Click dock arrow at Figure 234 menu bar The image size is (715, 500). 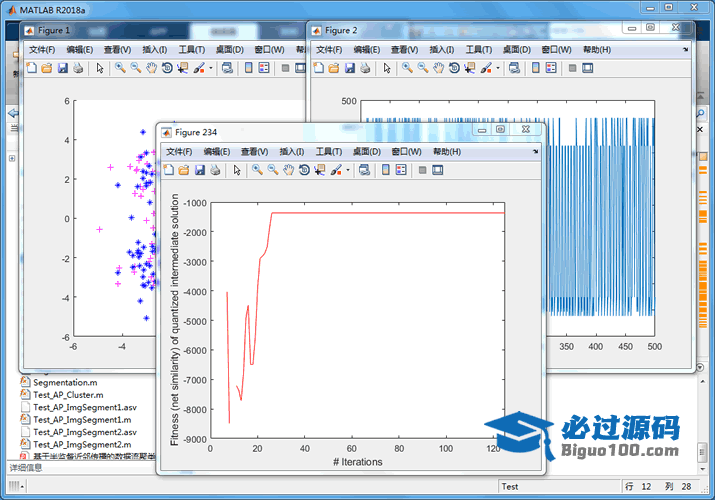(x=535, y=151)
